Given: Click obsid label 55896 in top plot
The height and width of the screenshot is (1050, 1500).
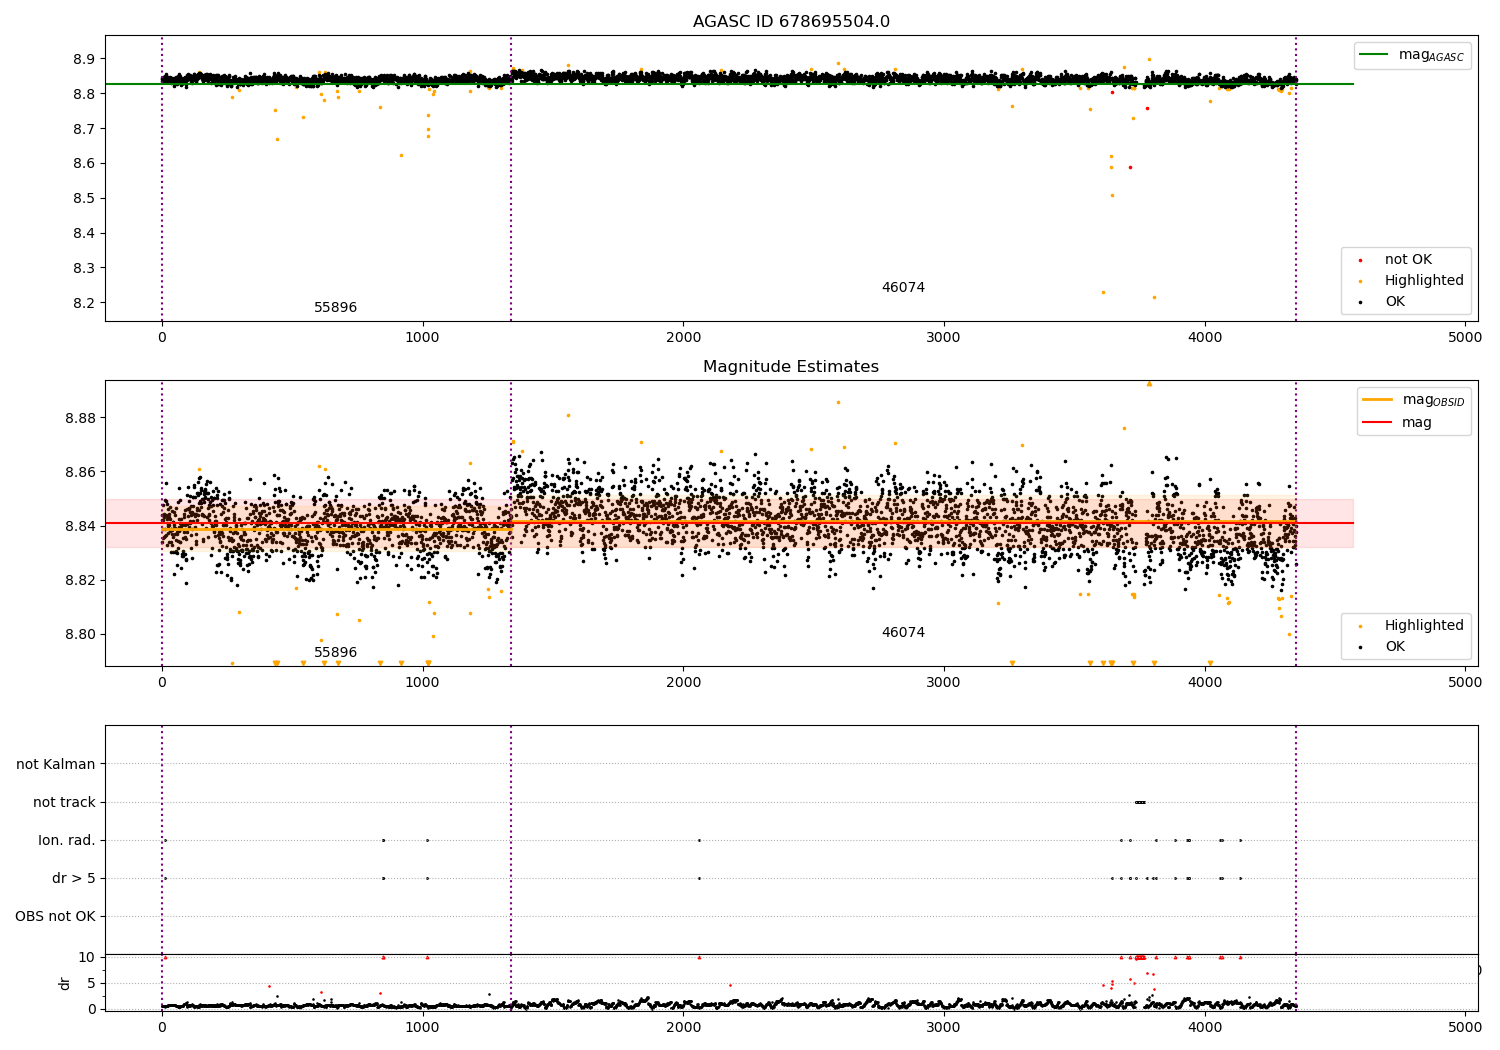Looking at the screenshot, I should click(335, 308).
